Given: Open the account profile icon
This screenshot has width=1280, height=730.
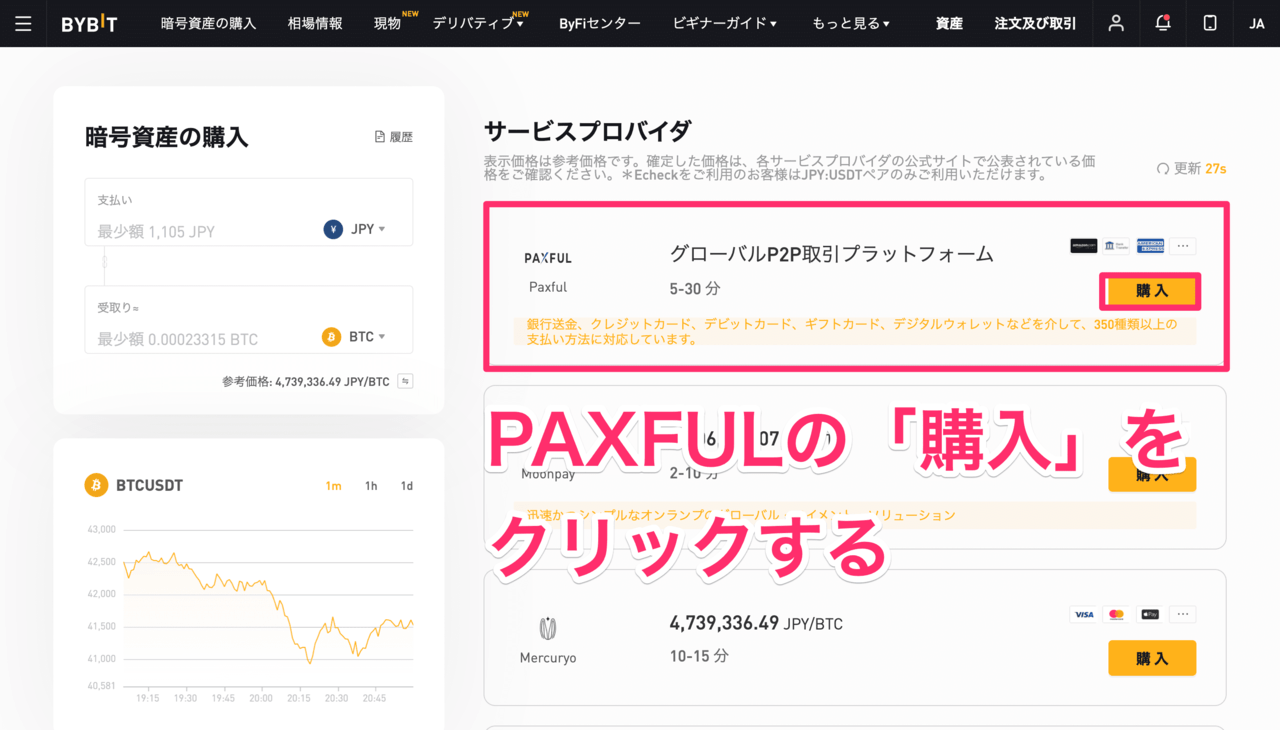Looking at the screenshot, I should click(x=1115, y=23).
